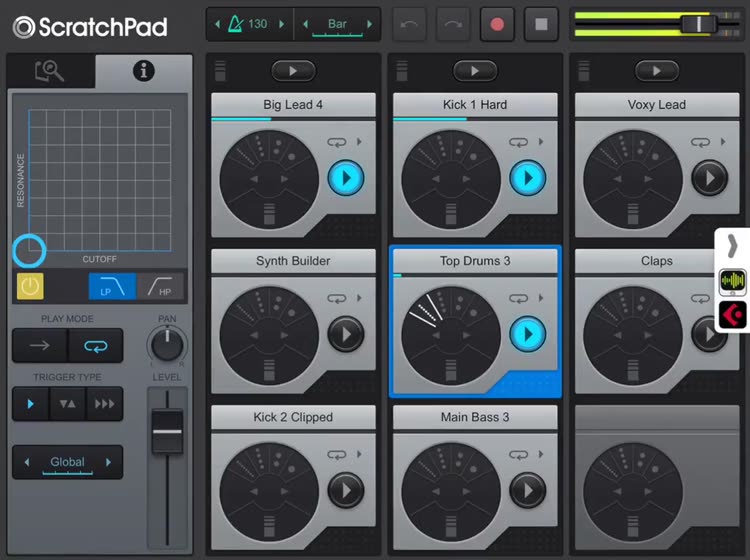Play the Top Drums 3 pad

point(528,334)
